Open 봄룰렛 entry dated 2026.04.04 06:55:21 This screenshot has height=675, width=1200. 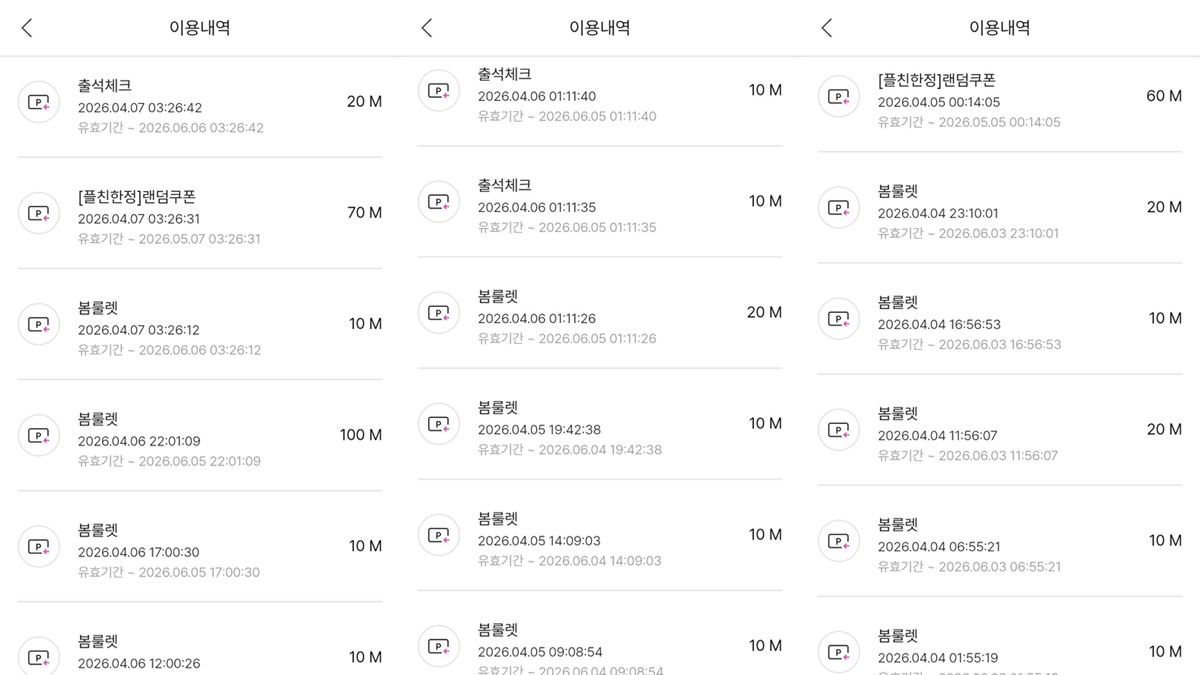pos(1000,541)
